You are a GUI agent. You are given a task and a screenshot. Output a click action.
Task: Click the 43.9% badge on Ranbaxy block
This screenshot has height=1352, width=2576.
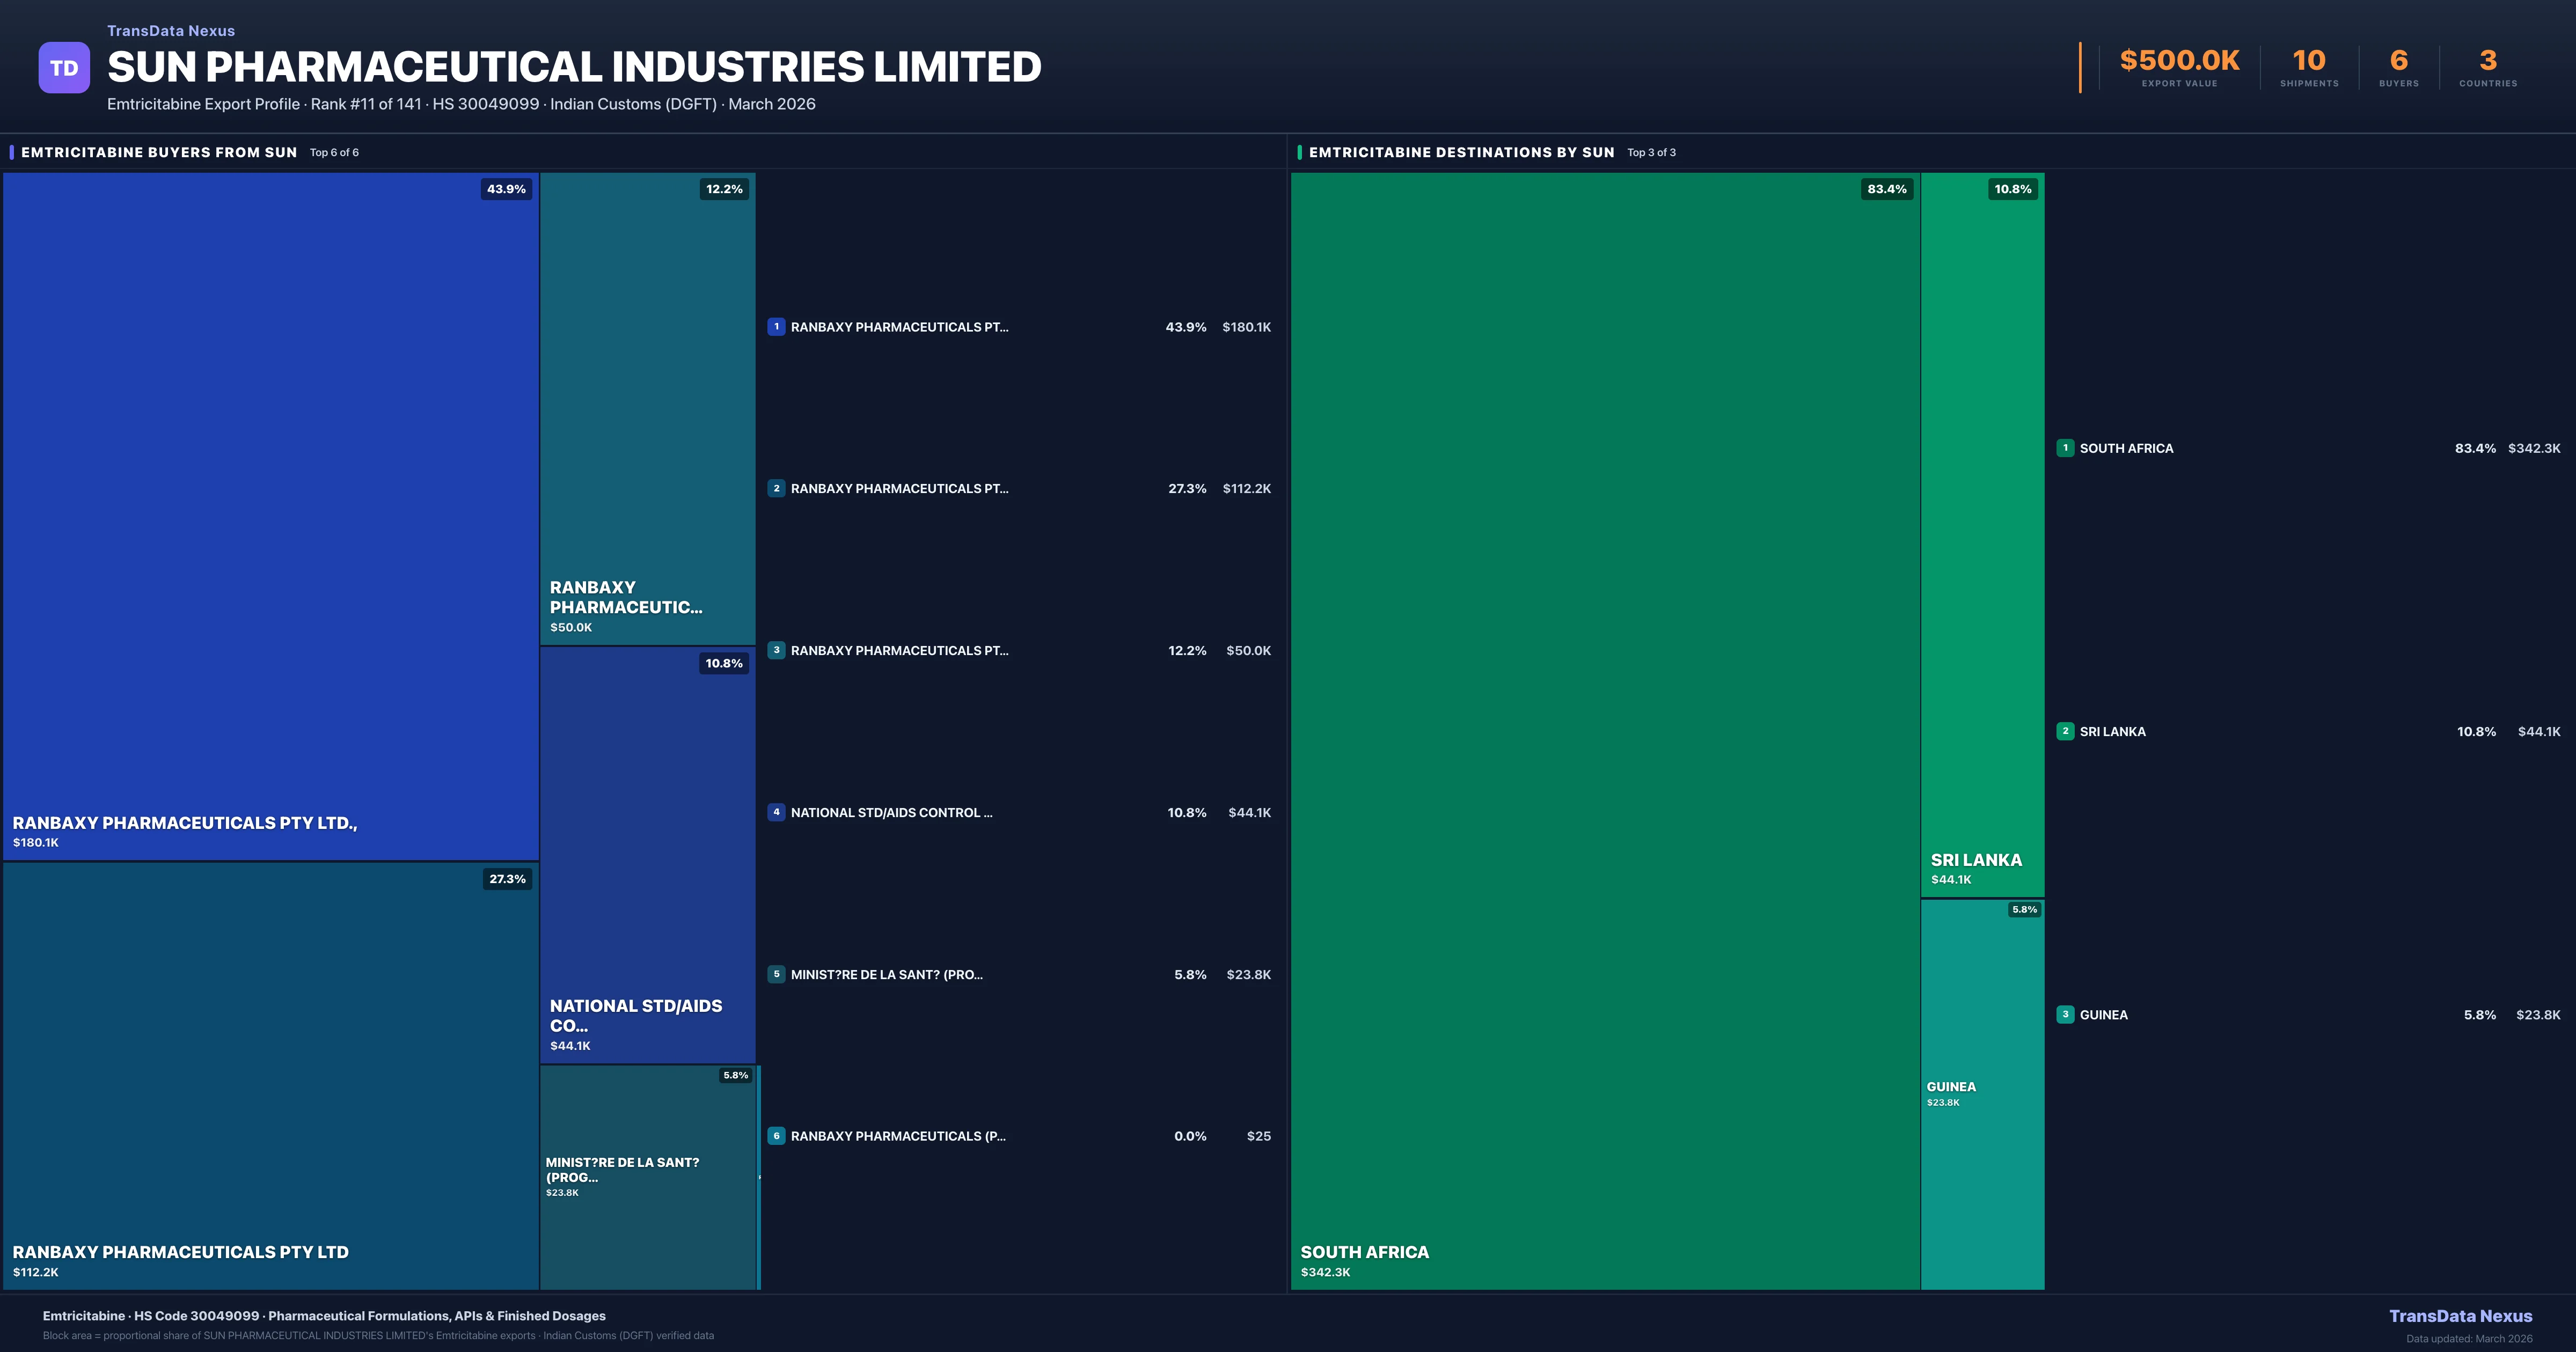click(506, 189)
